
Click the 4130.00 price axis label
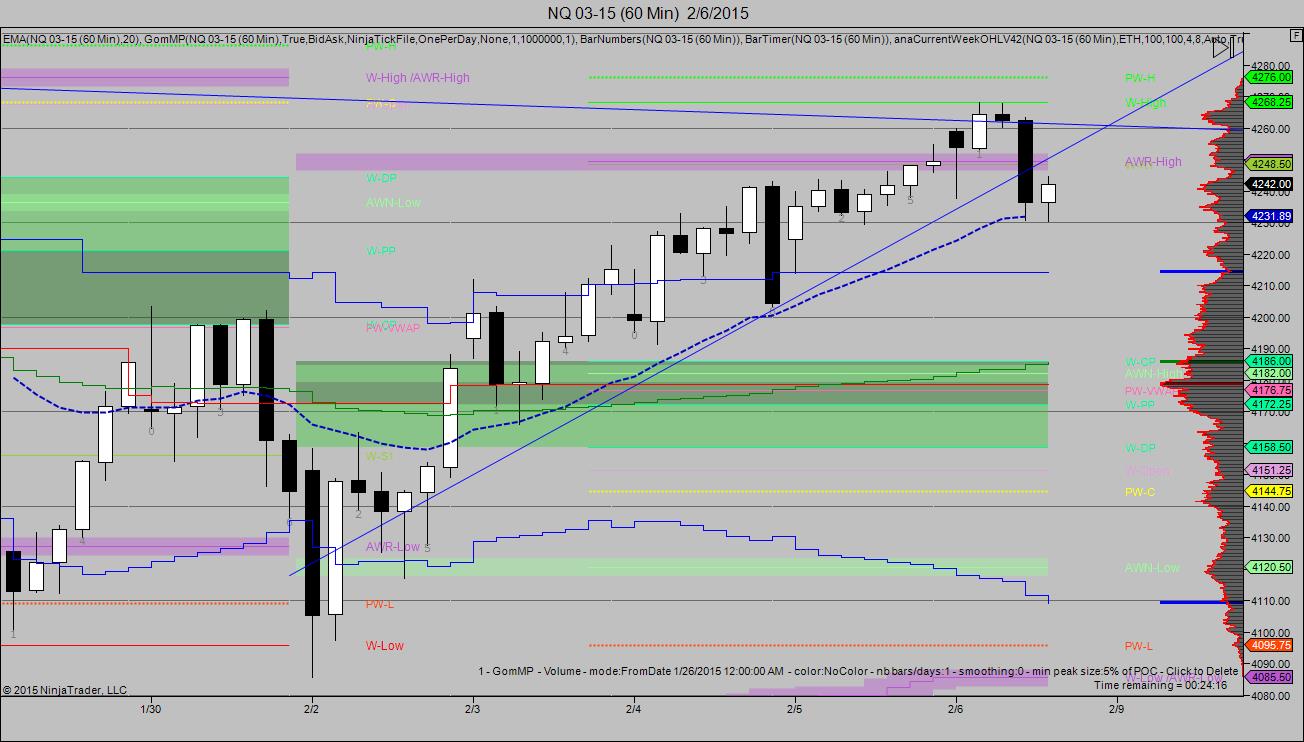pyautogui.click(x=1270, y=538)
